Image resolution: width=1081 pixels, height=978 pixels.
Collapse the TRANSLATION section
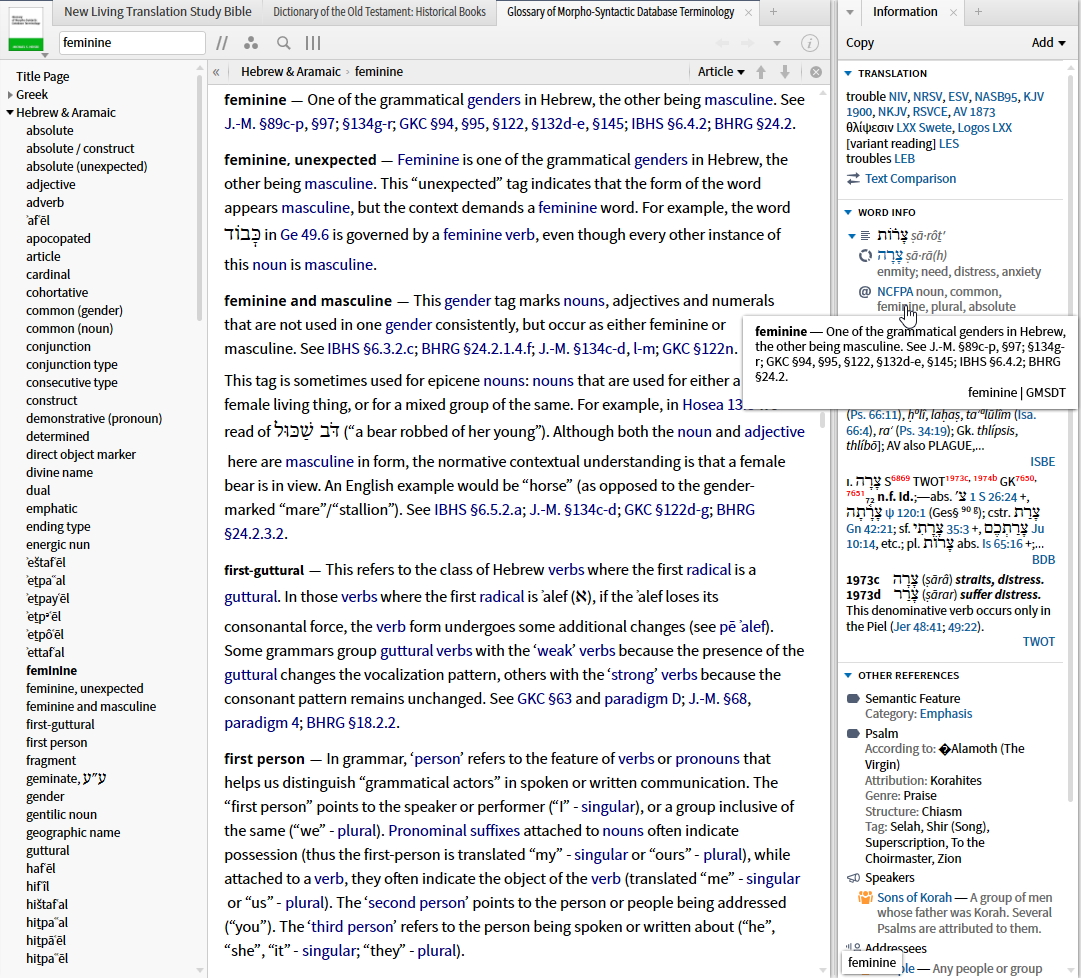848,73
